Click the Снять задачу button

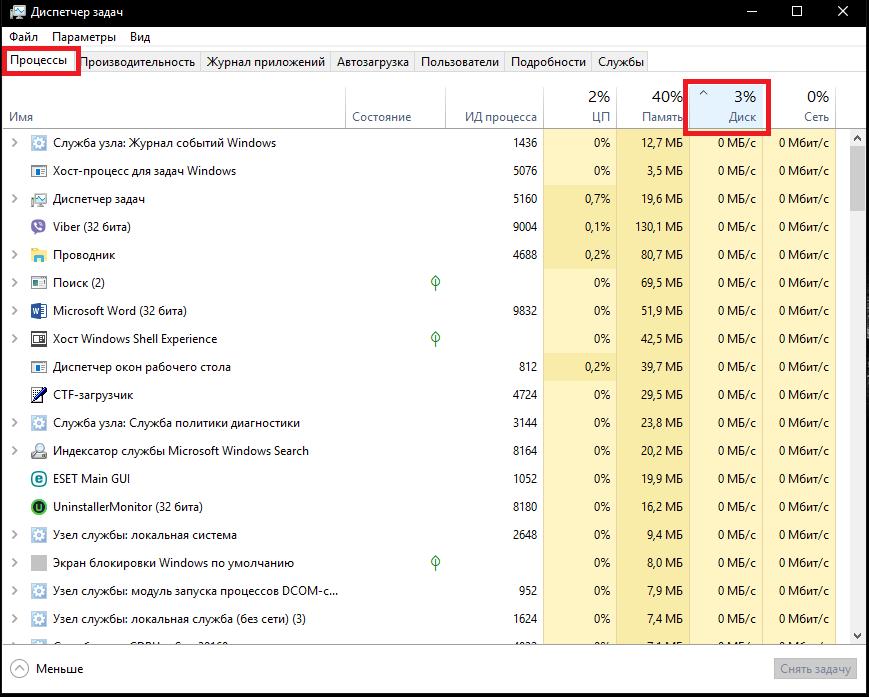click(x=815, y=669)
